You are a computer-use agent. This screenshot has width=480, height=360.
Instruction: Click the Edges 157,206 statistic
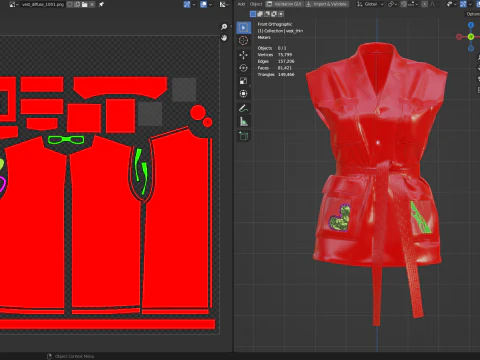click(276, 61)
